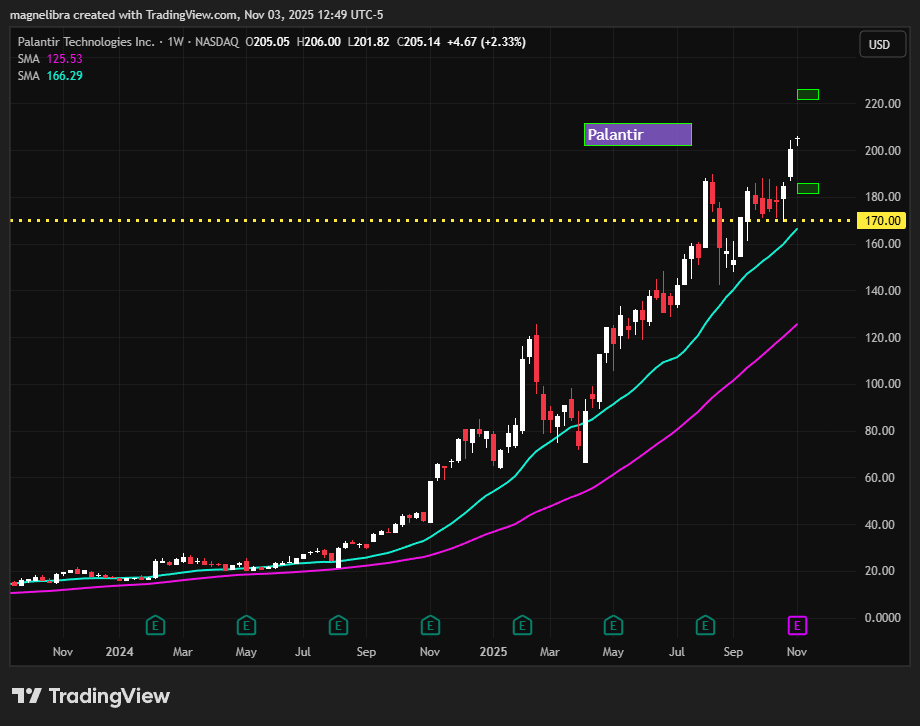
Task: Click the 2024 label on time axis
Action: pos(119,651)
